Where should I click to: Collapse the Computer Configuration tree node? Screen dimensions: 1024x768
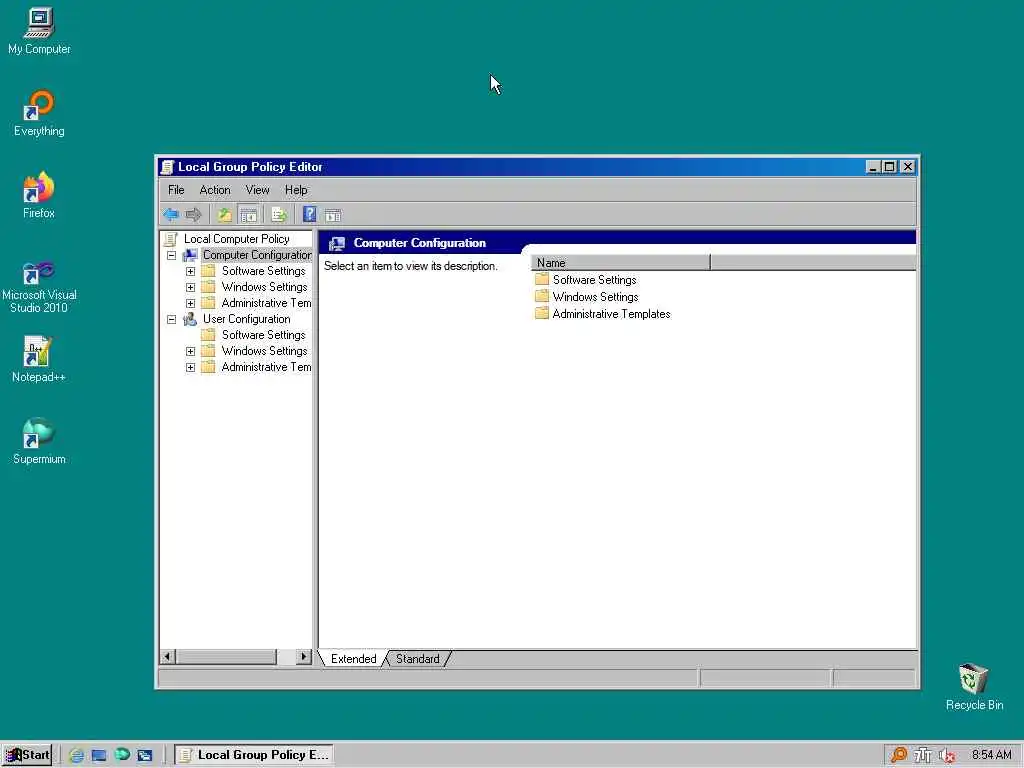tap(171, 255)
